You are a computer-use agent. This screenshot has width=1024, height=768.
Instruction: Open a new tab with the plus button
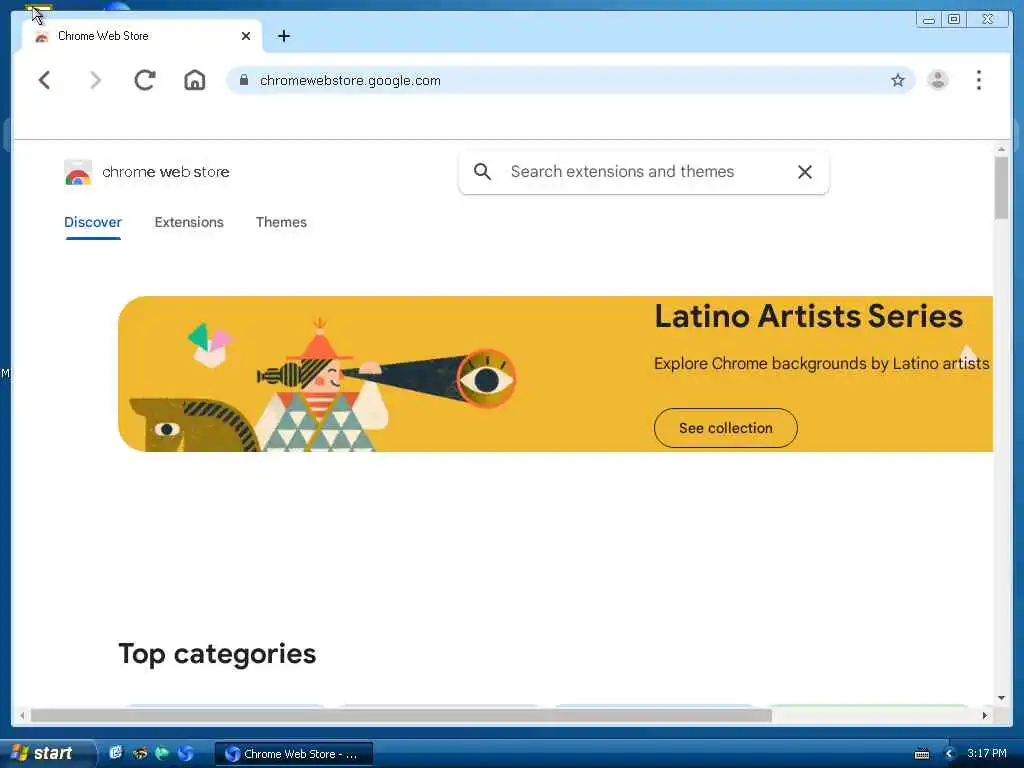pyautogui.click(x=283, y=36)
